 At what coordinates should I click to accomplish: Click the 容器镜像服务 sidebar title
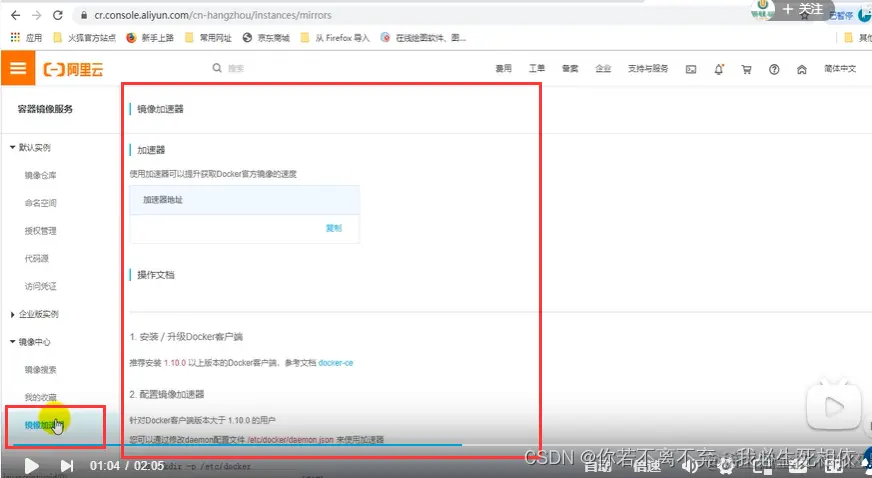pyautogui.click(x=45, y=109)
